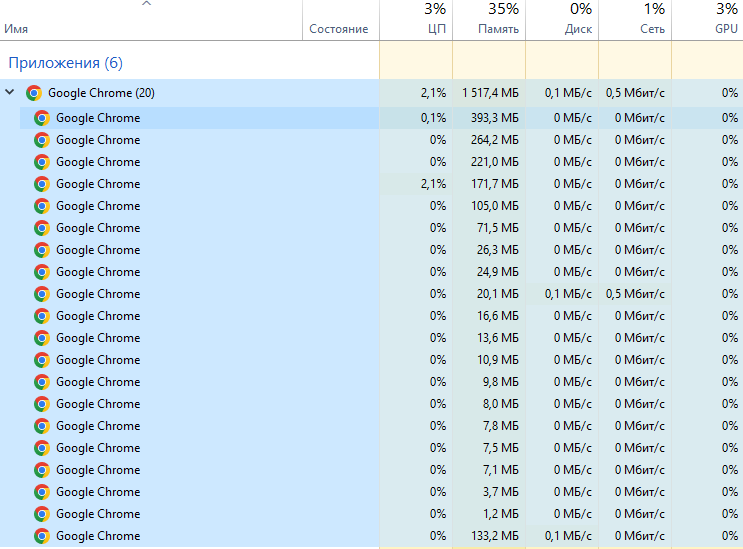Select the Chrome process name with 393,3 МБ memory
Image resolution: width=743 pixels, height=549 pixels.
[x=98, y=118]
